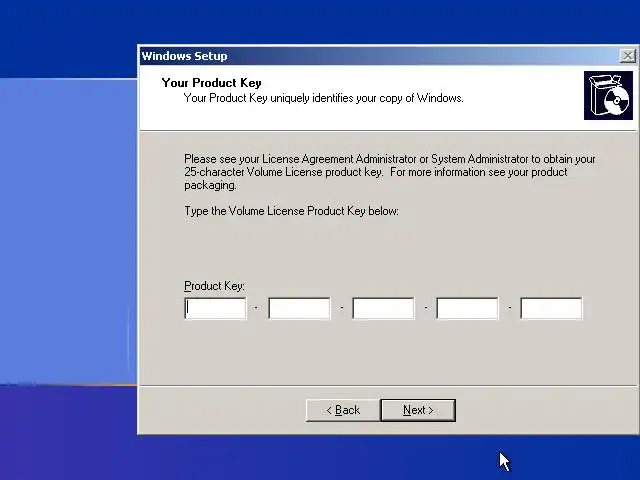Focus the first Product Key field
640x480 pixels.
click(215, 308)
